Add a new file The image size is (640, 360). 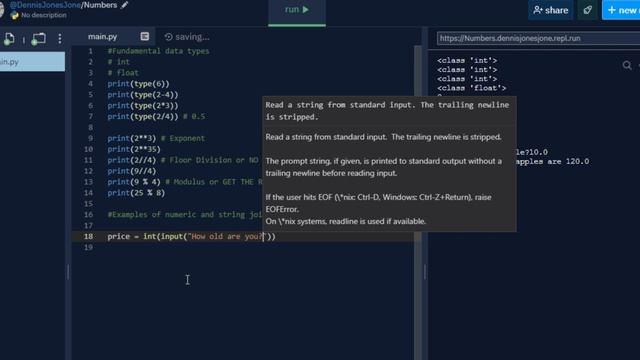point(9,39)
